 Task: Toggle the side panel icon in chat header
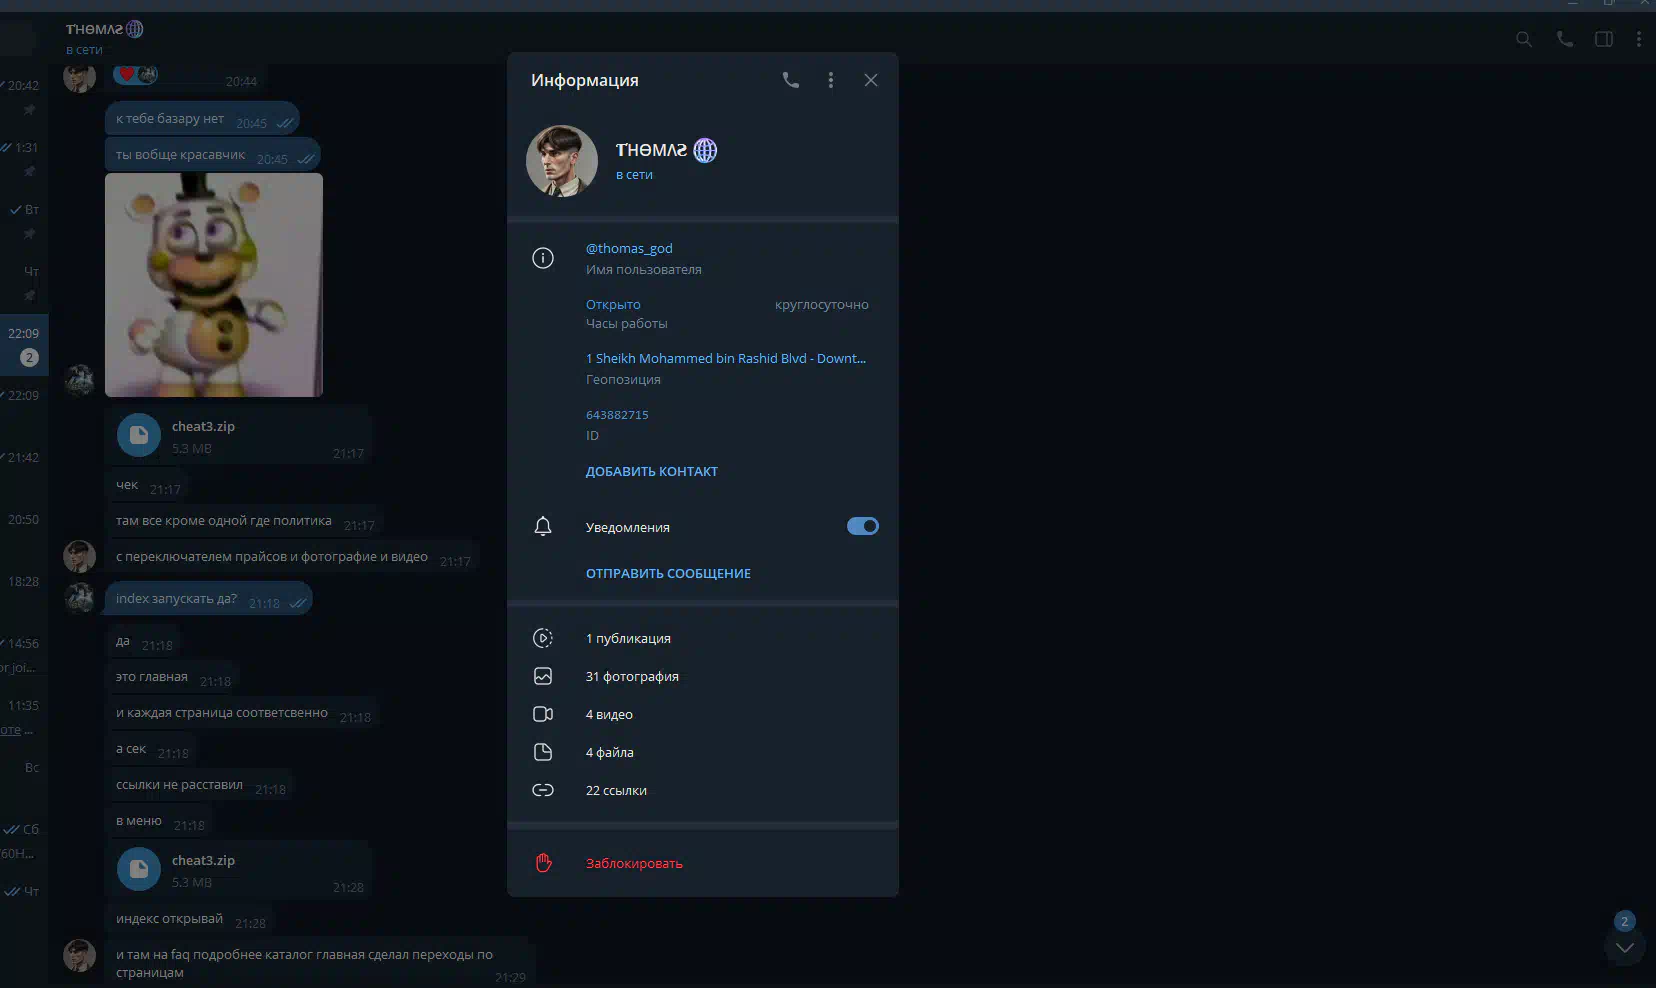coord(1604,39)
